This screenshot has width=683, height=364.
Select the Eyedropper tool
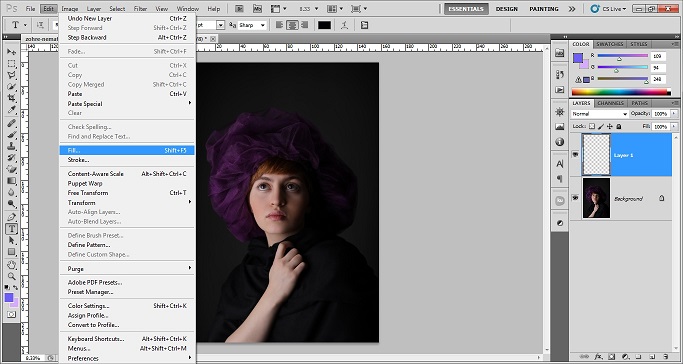(x=11, y=109)
